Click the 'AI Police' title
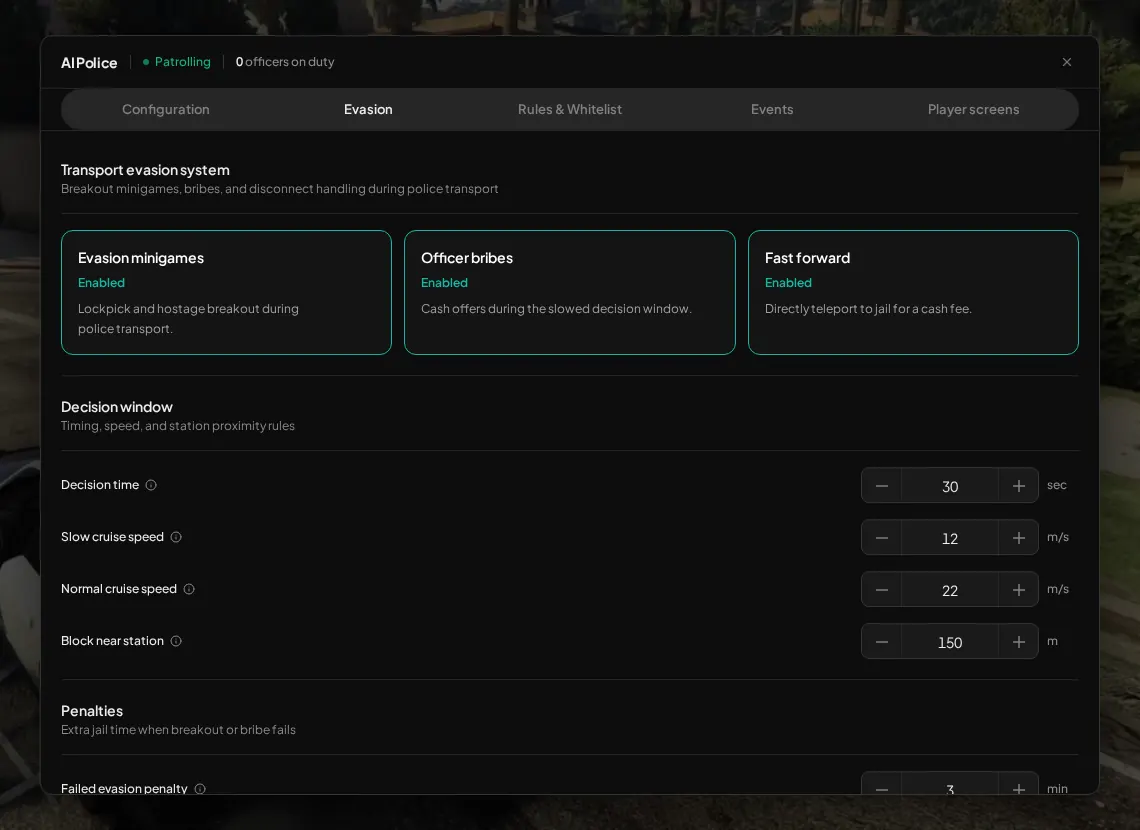 click(x=89, y=63)
